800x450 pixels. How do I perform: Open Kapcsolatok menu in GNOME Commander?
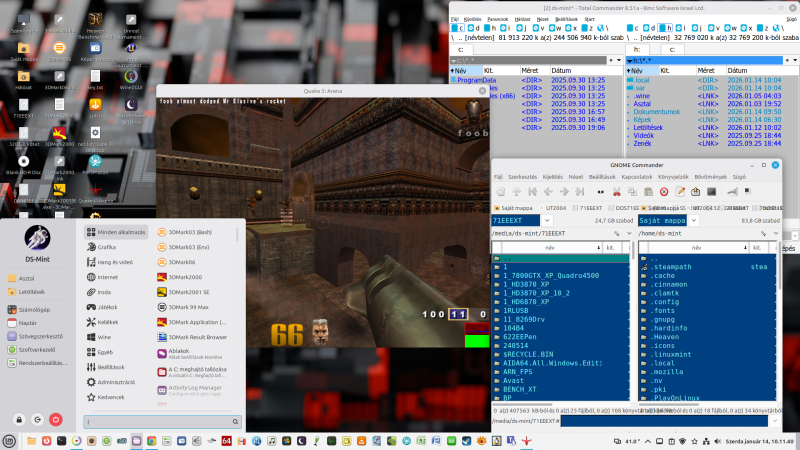click(x=637, y=177)
